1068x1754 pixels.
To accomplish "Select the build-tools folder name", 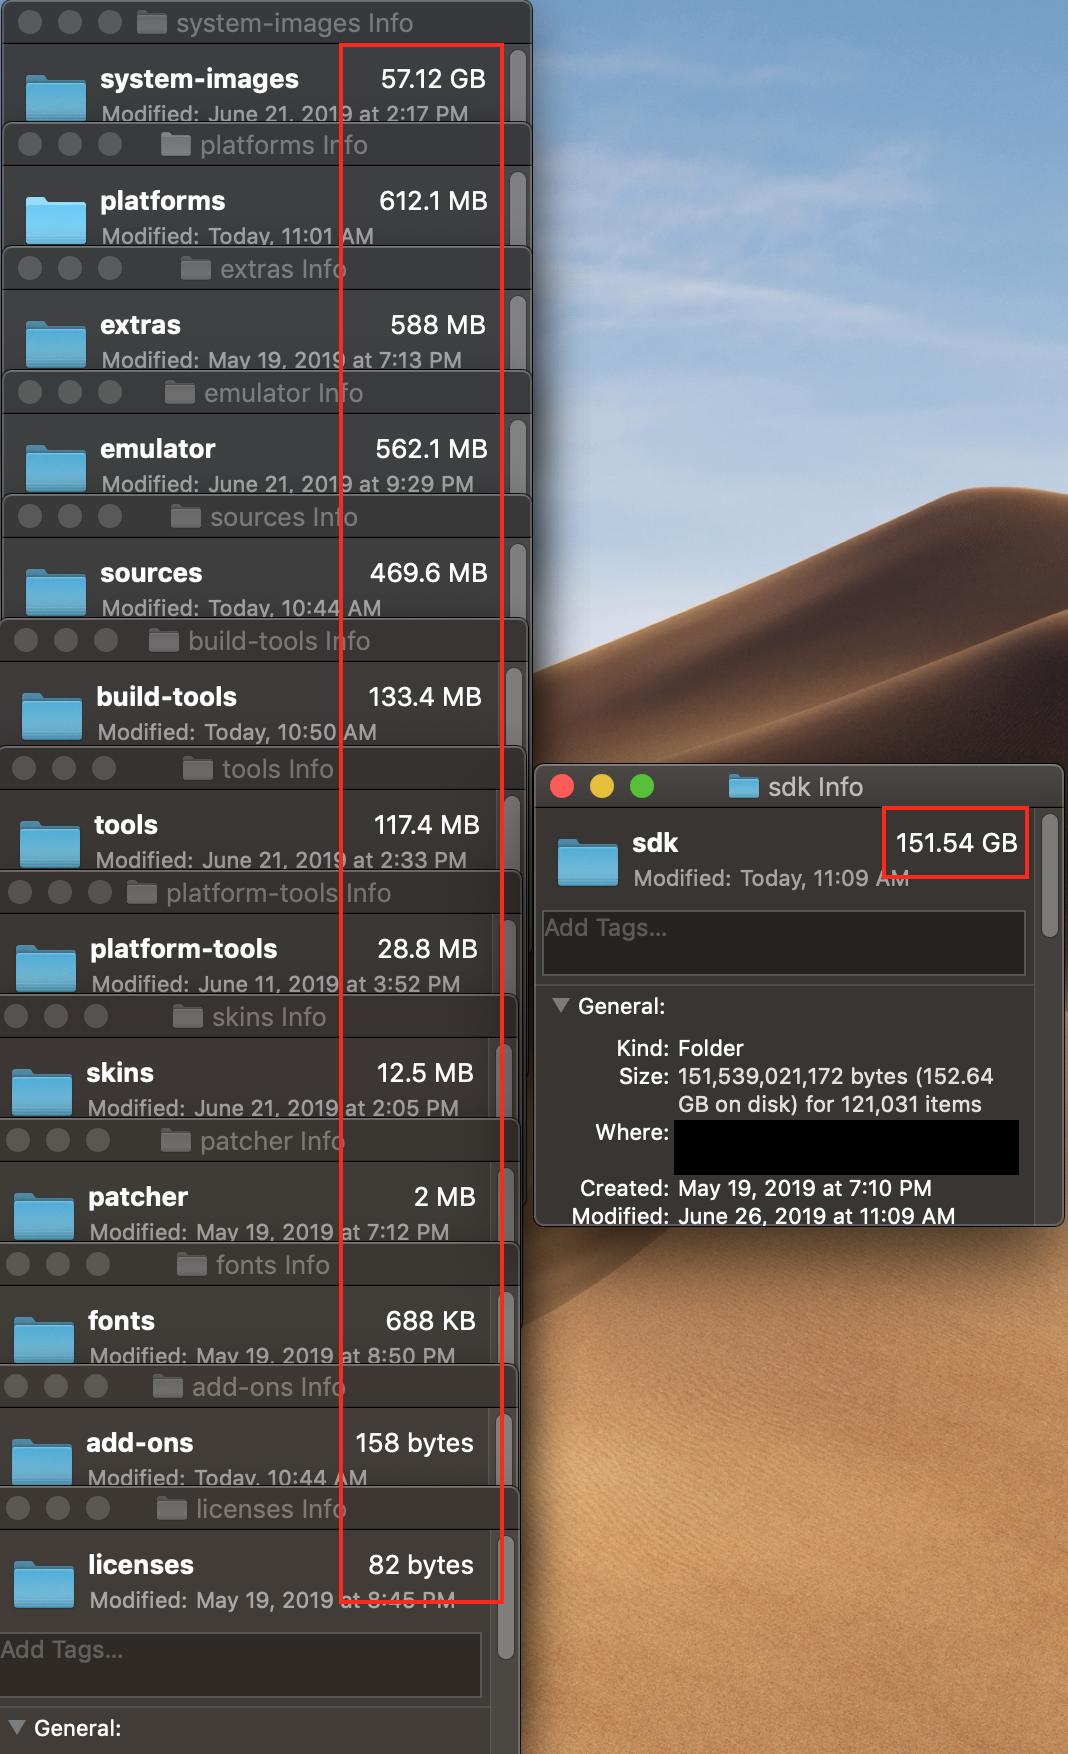I will point(166,697).
